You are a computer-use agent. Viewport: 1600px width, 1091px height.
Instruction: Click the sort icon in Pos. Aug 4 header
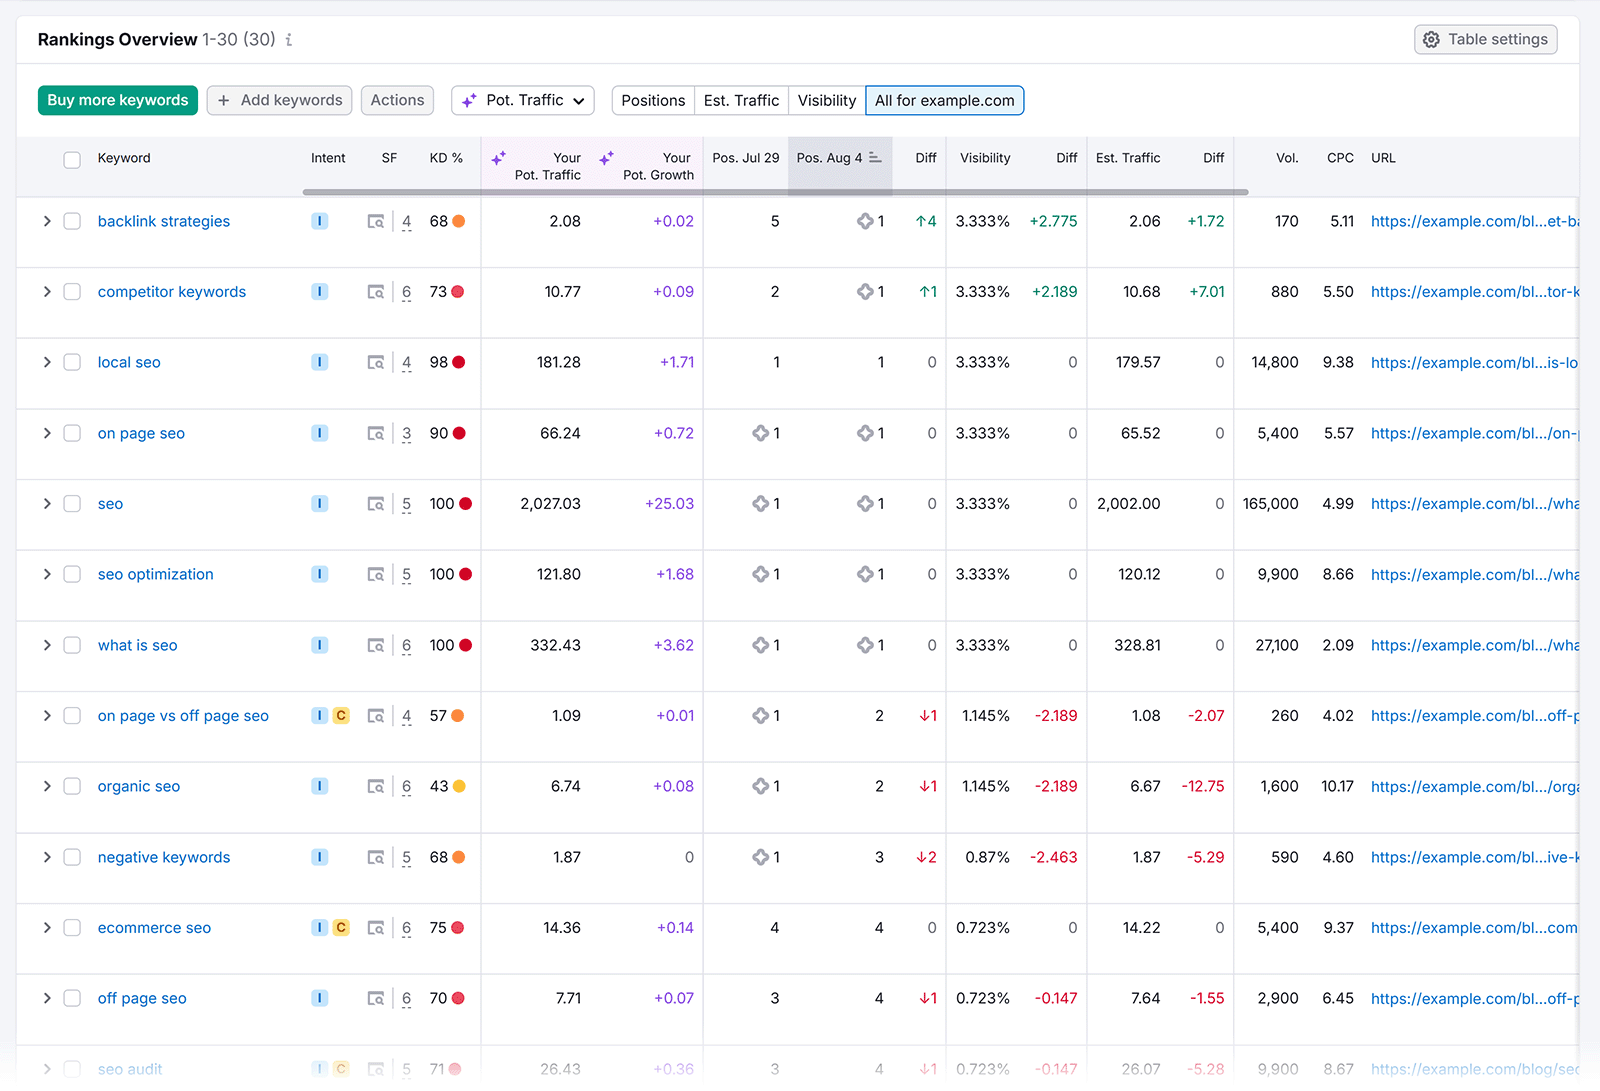875,157
